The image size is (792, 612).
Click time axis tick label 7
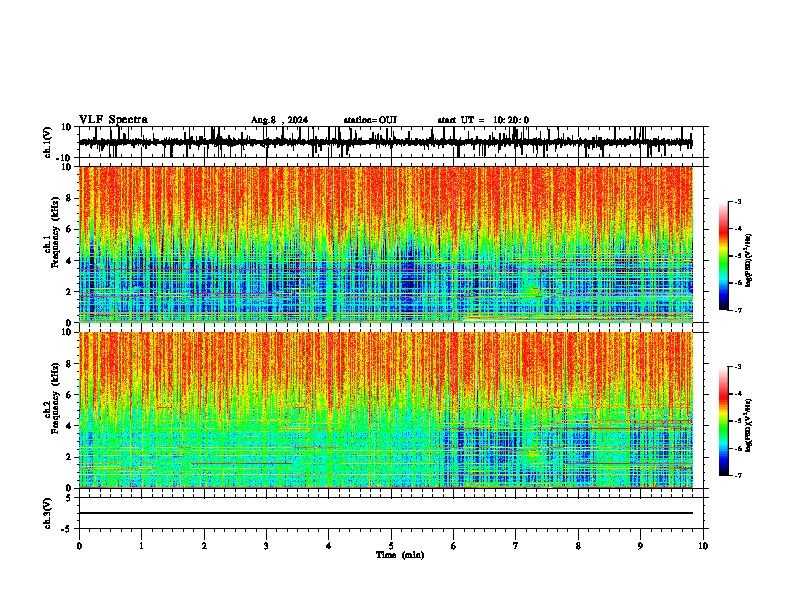[x=516, y=546]
